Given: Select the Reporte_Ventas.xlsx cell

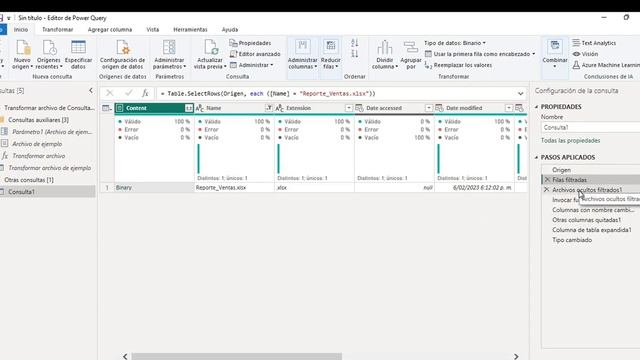Looking at the screenshot, I should (x=234, y=187).
